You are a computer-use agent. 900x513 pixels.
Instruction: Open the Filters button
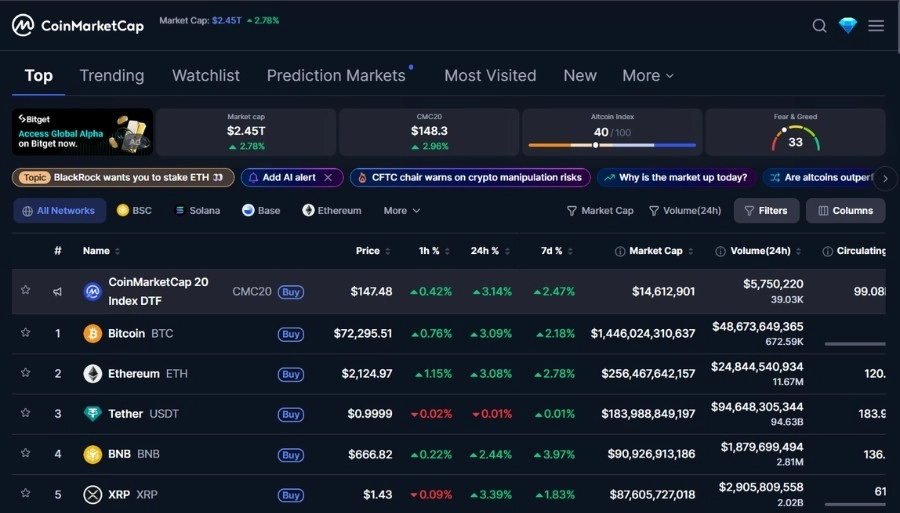click(766, 211)
